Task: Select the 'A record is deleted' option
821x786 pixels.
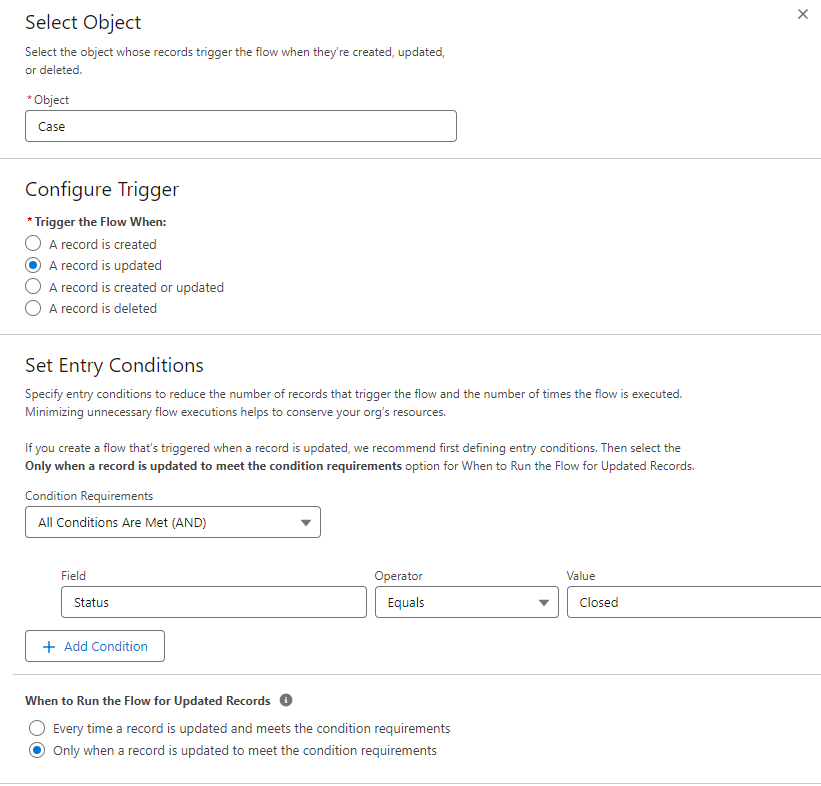Action: (x=33, y=309)
